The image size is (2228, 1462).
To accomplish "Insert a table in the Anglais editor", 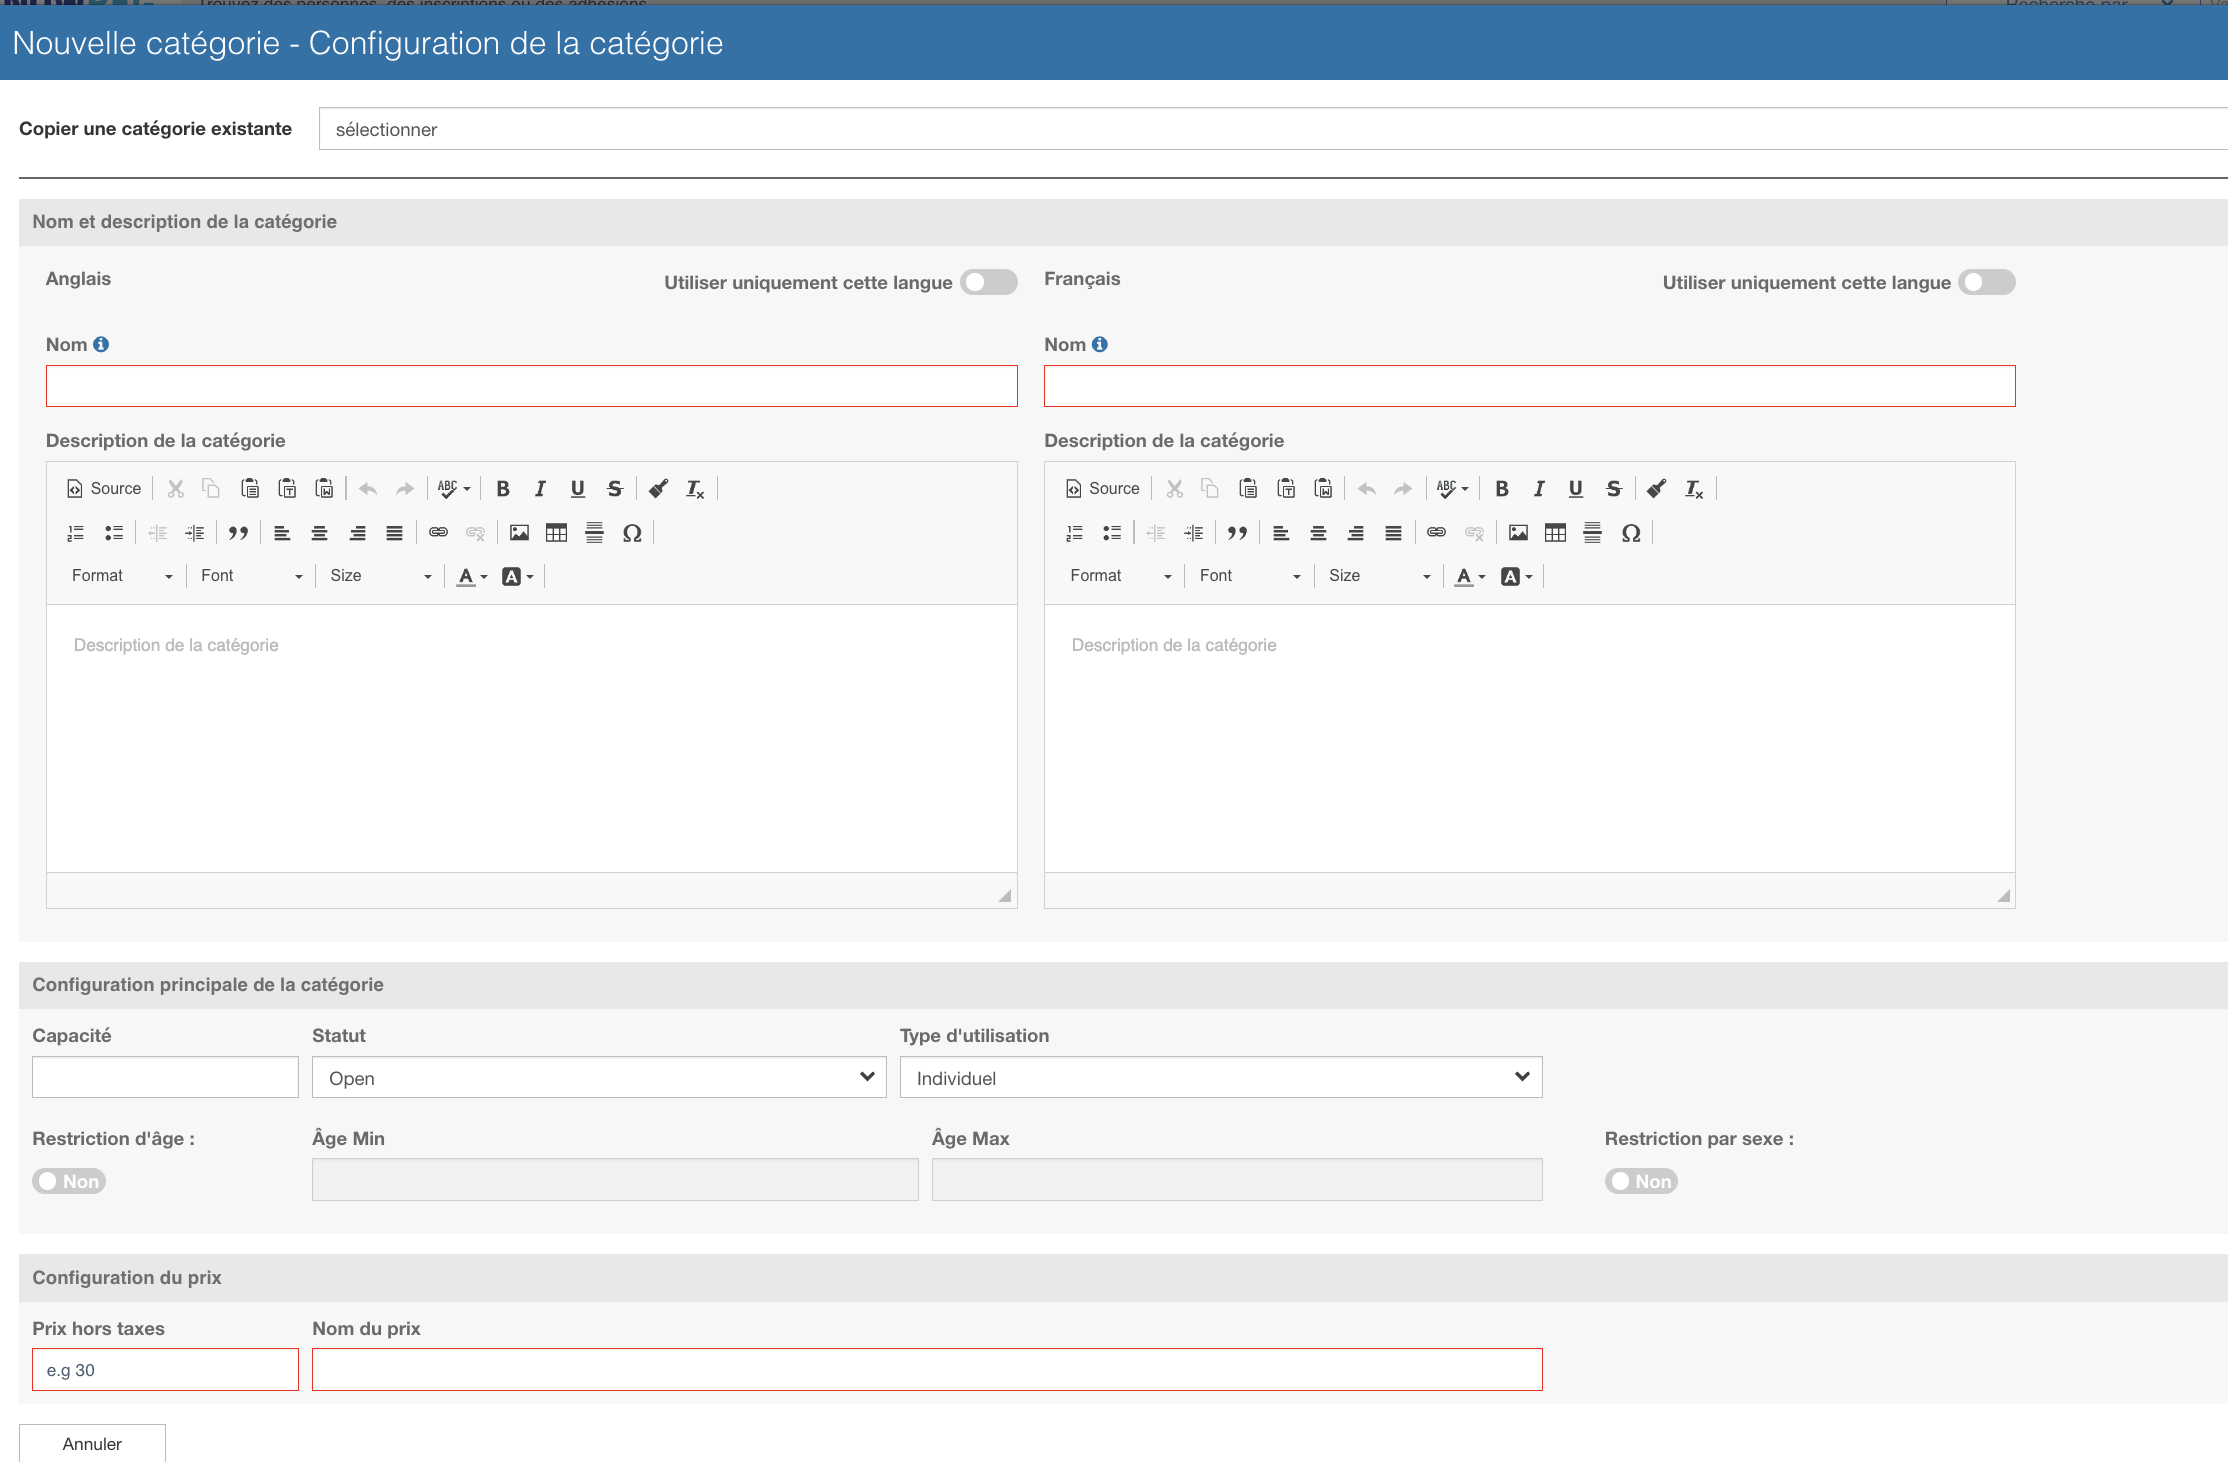I will 556,532.
